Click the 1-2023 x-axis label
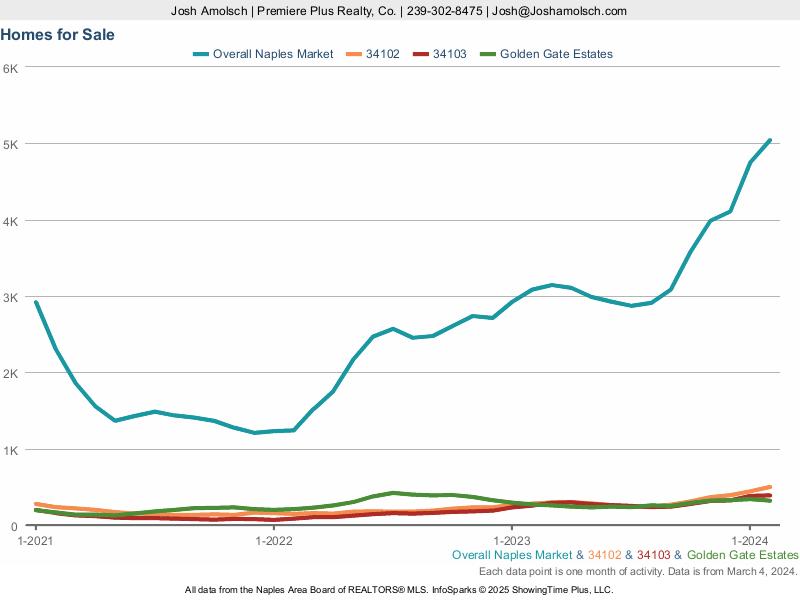The image size is (800, 600). tap(512, 541)
